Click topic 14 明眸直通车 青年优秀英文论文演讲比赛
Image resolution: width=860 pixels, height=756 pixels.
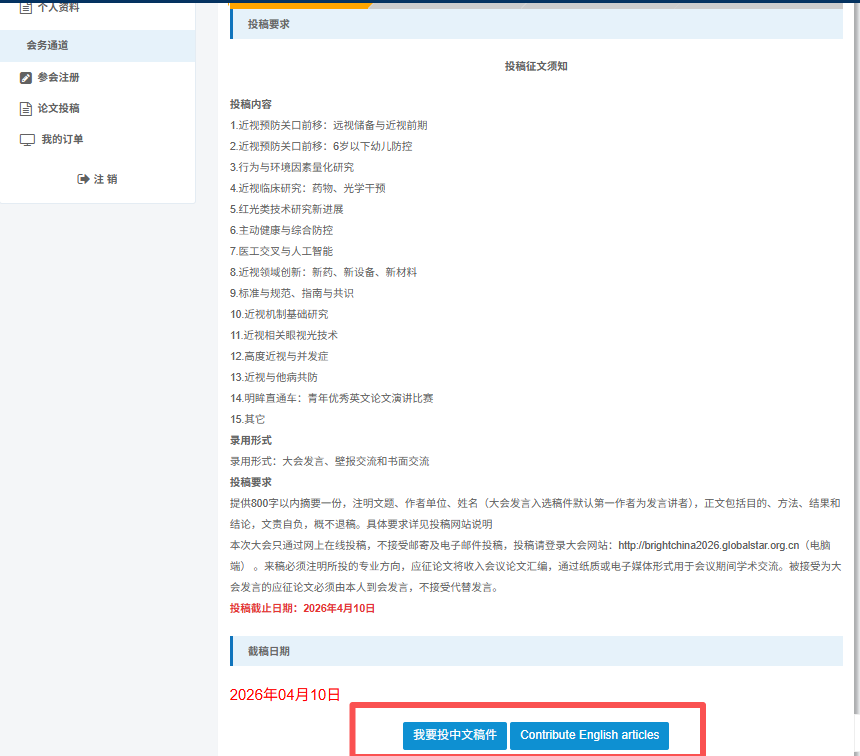pos(331,398)
